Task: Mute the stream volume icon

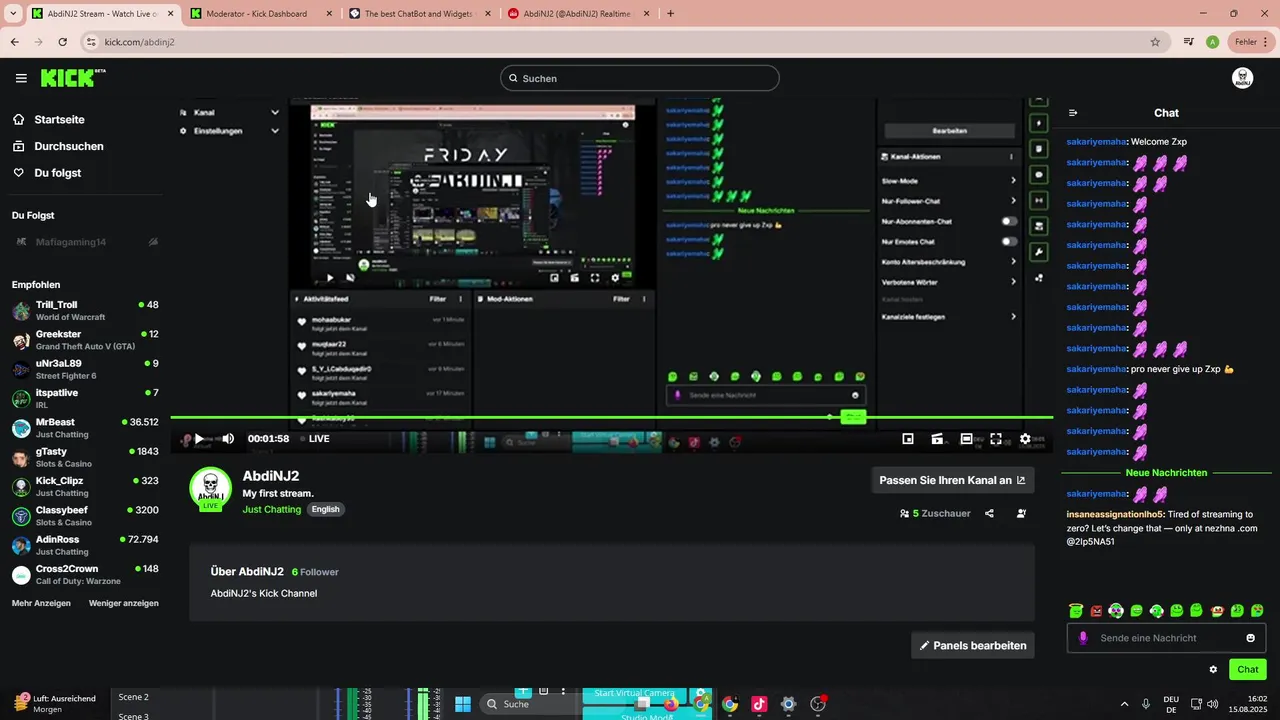Action: pos(228,439)
